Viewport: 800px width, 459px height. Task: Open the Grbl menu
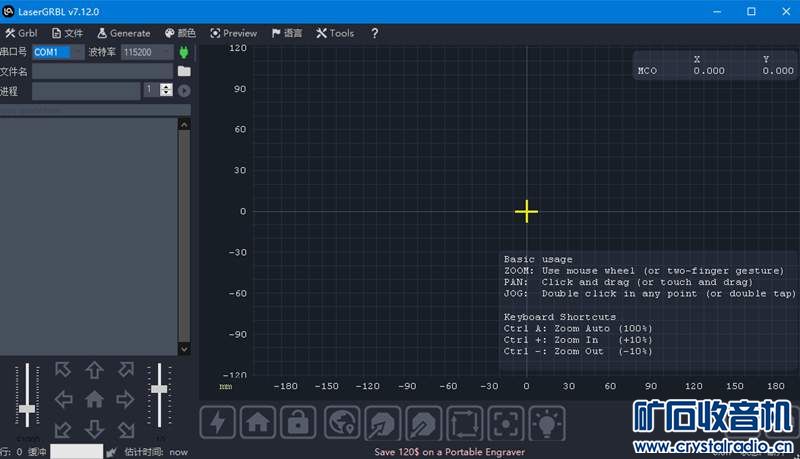[21, 33]
